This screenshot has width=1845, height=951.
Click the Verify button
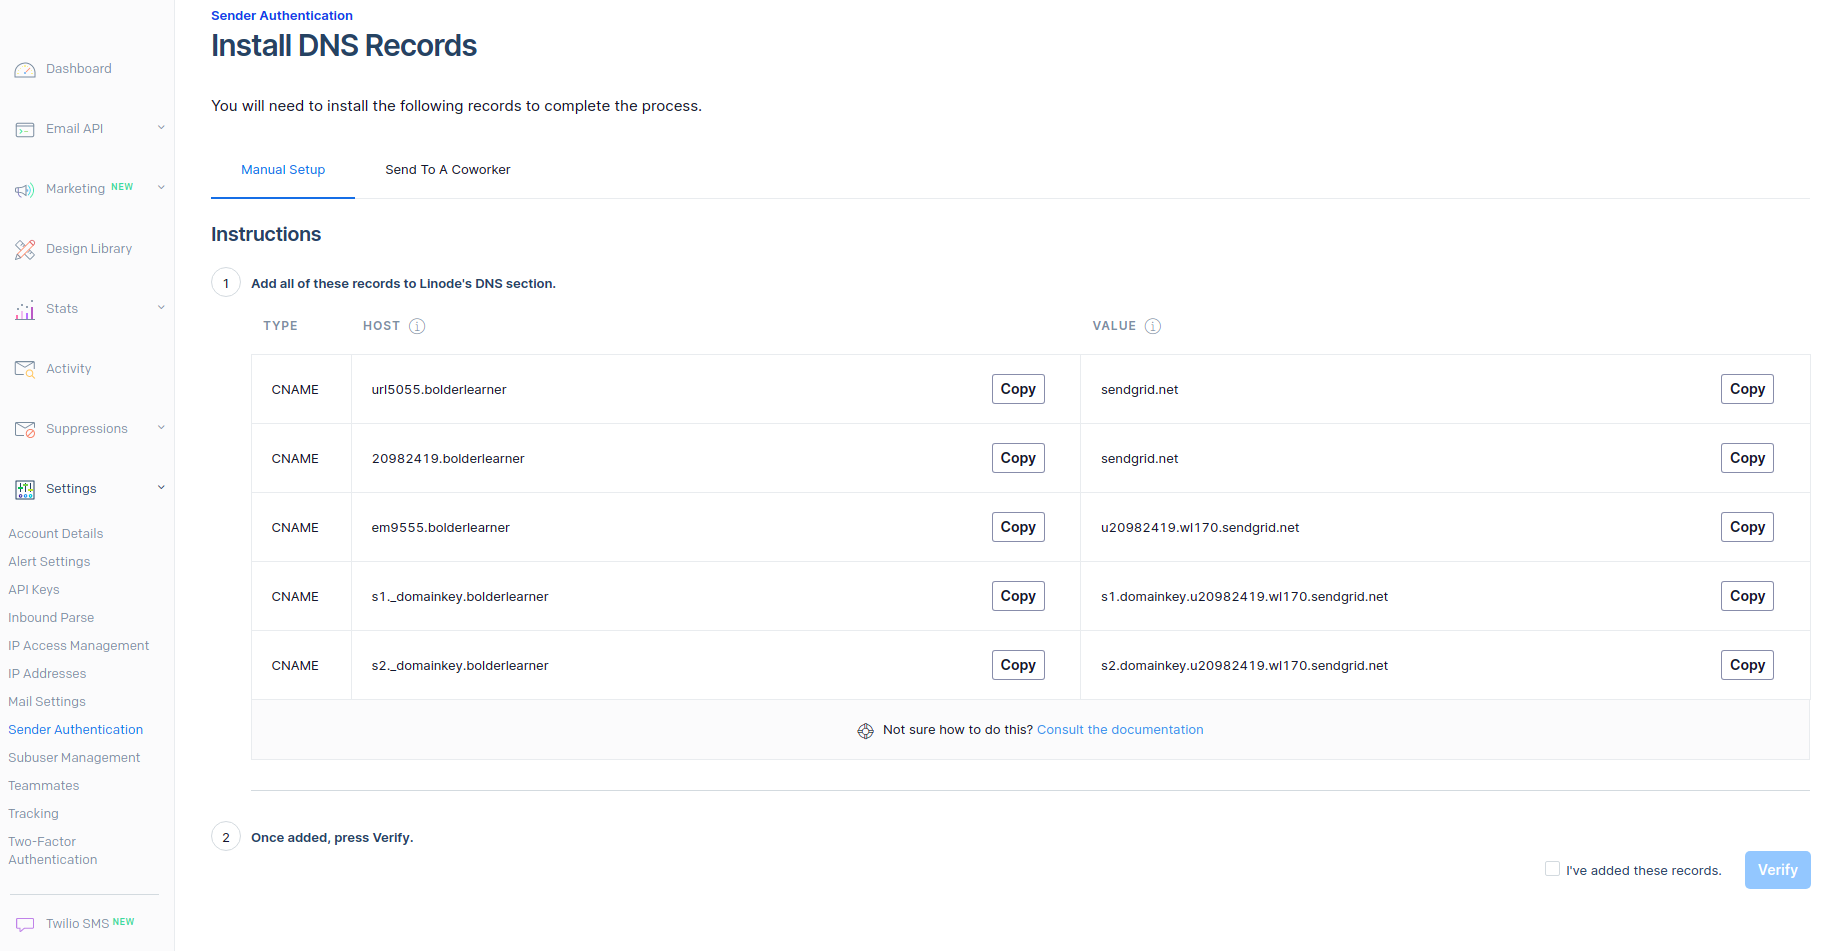tap(1777, 870)
